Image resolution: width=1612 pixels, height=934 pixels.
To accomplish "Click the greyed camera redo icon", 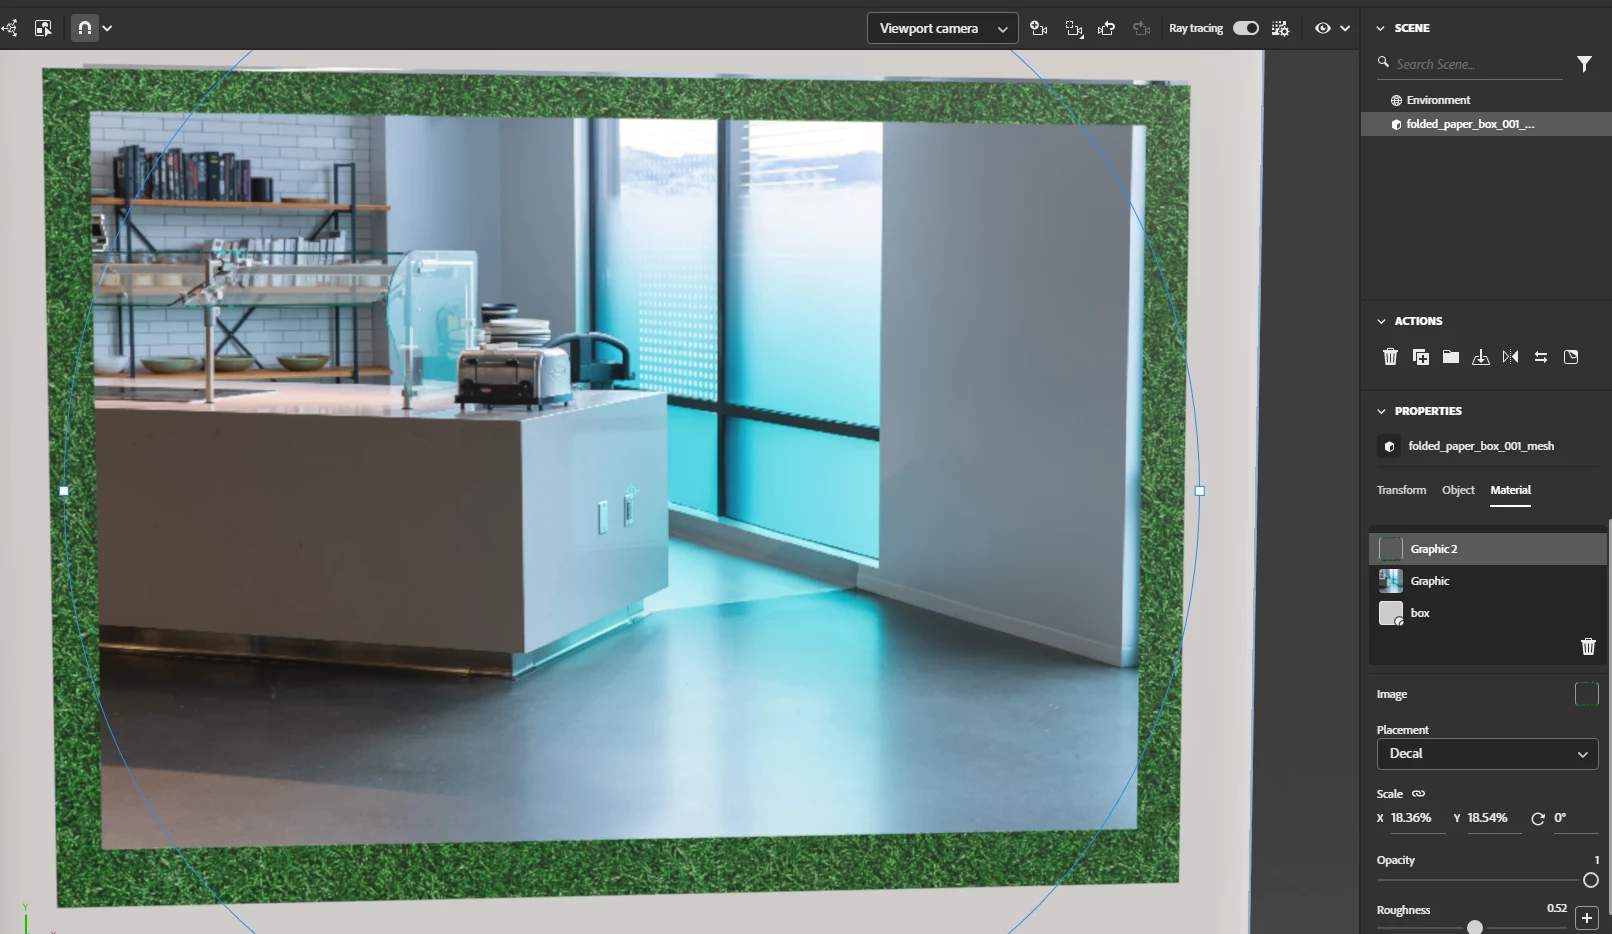I will (1141, 28).
